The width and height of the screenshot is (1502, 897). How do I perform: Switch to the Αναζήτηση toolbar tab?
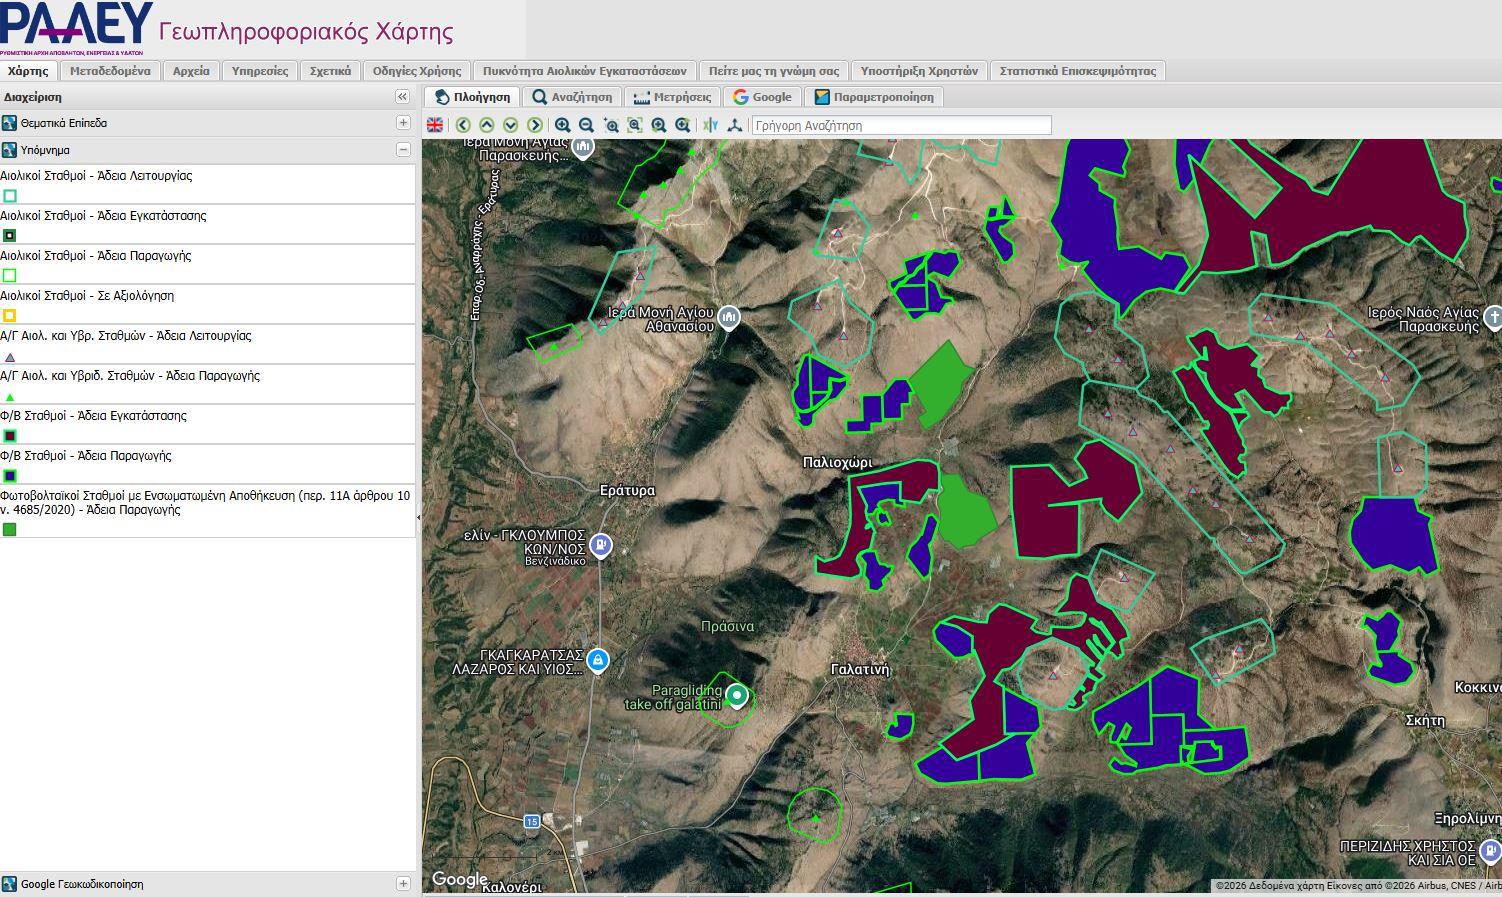572,97
